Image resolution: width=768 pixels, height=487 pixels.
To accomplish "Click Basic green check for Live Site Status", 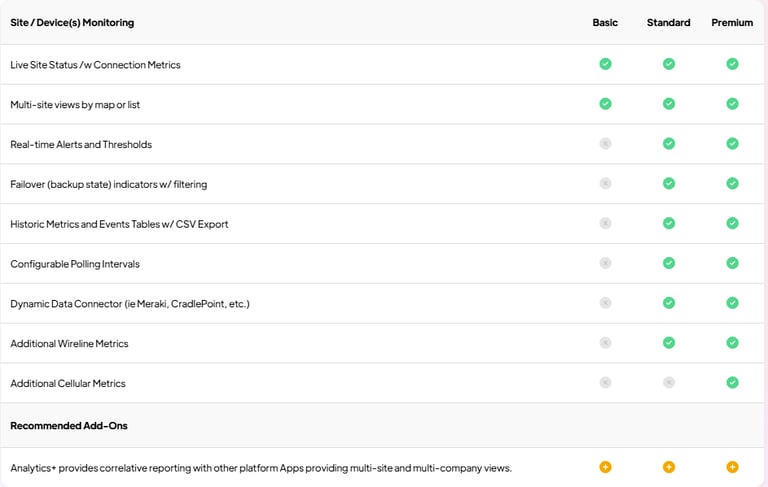I will [x=605, y=64].
